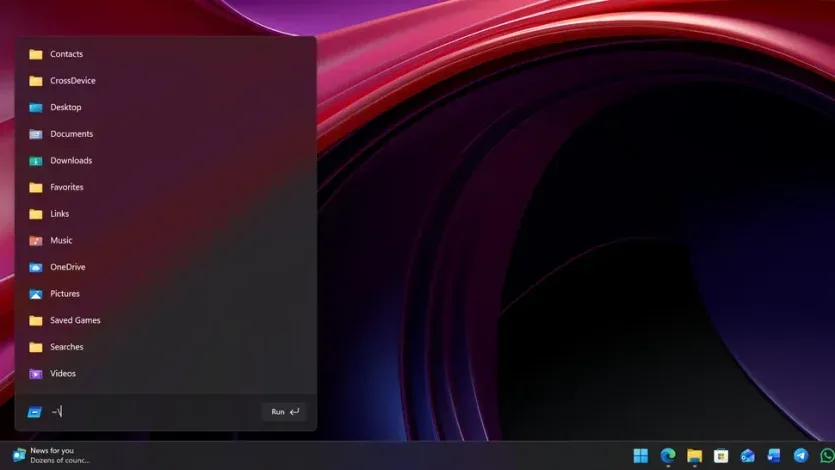Screen dimensions: 835x470
Task: Open the Saved Games folder icon
Action: 36,320
